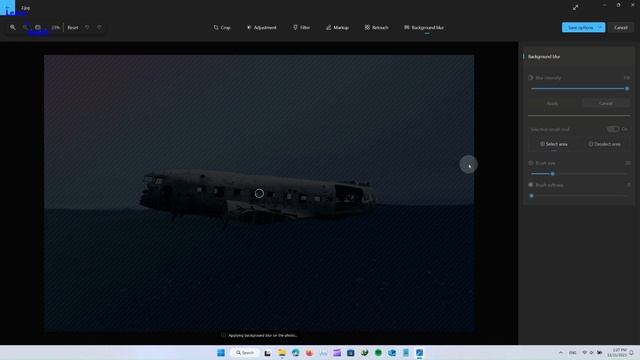The width and height of the screenshot is (640, 360).
Task: Zoom out with the magnifier minus icon
Action: point(25,27)
